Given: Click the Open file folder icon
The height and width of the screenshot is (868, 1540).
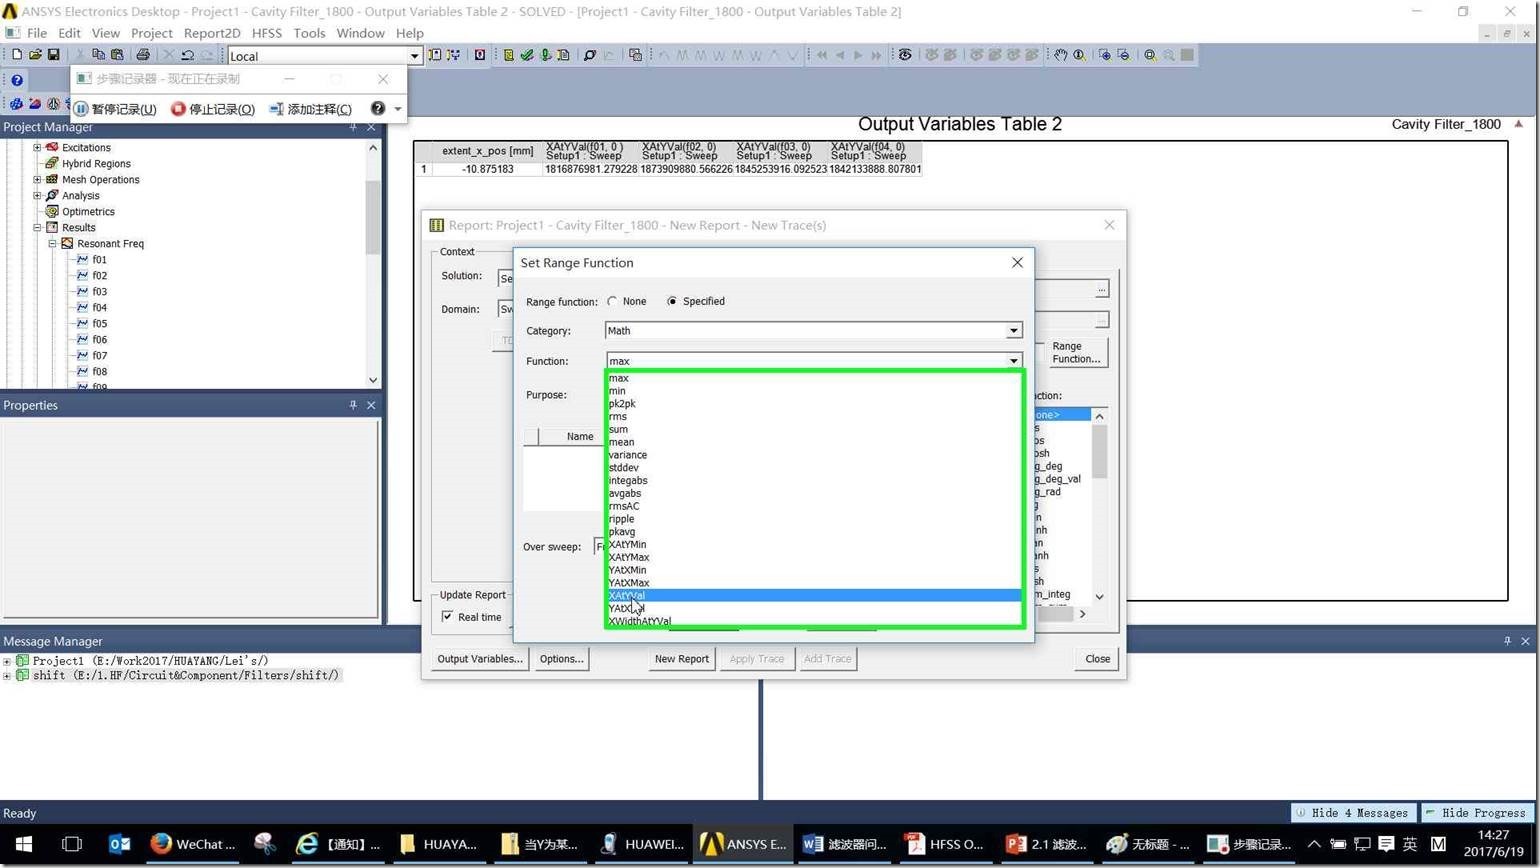Looking at the screenshot, I should point(35,55).
